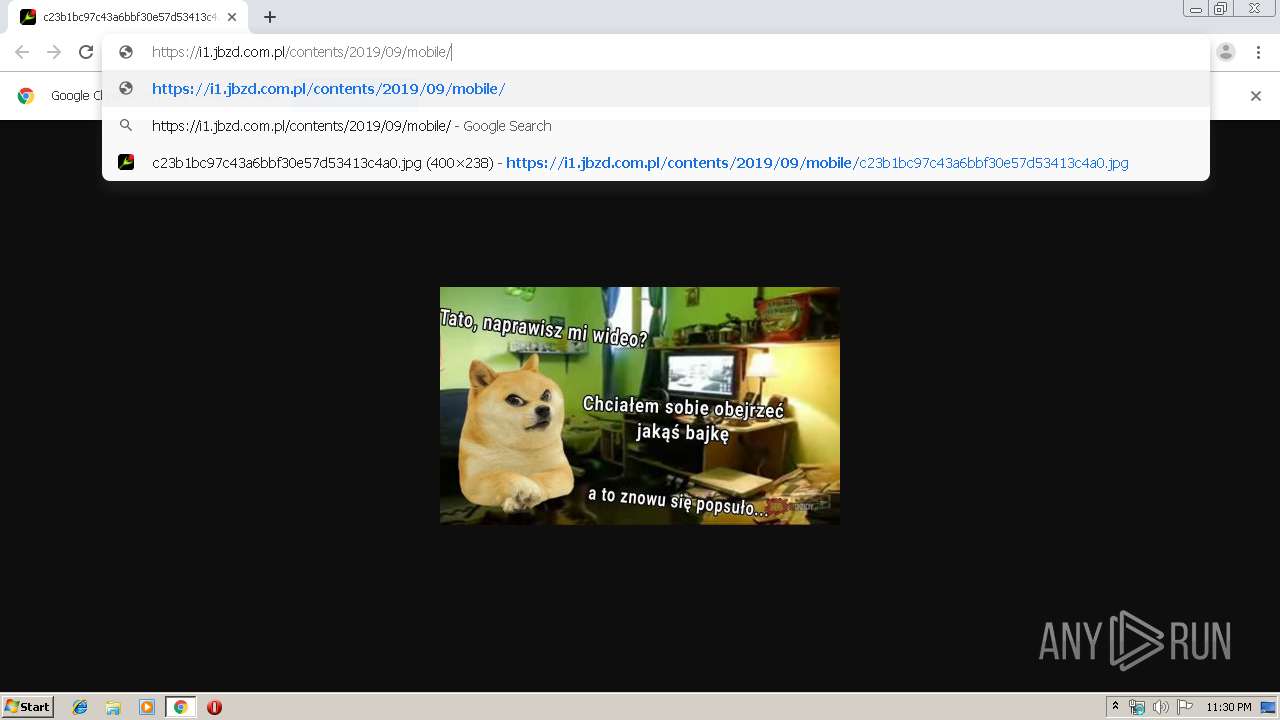This screenshot has height=720, width=1280.
Task: Choose the first URL suggestion i1.jbzd.com.pl/contents/2019/09/mobile/
Action: coord(656,89)
